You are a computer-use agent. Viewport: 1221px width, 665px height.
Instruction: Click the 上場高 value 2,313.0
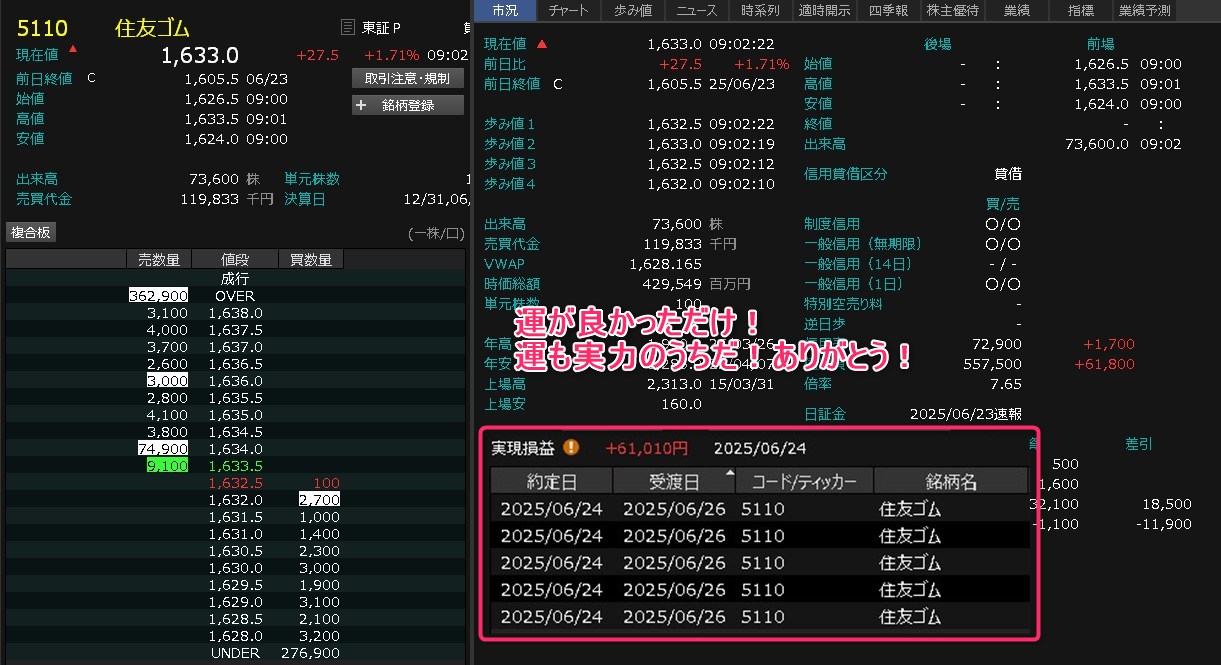[674, 384]
